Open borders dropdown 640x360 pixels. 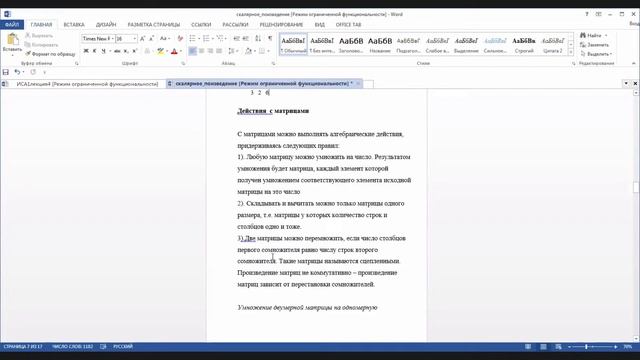click(268, 51)
